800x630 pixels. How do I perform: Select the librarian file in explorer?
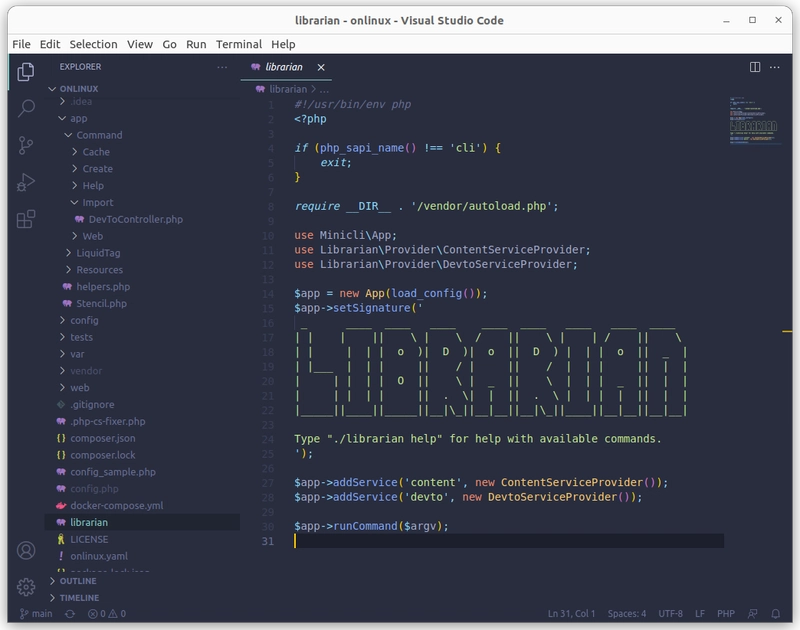point(142,522)
